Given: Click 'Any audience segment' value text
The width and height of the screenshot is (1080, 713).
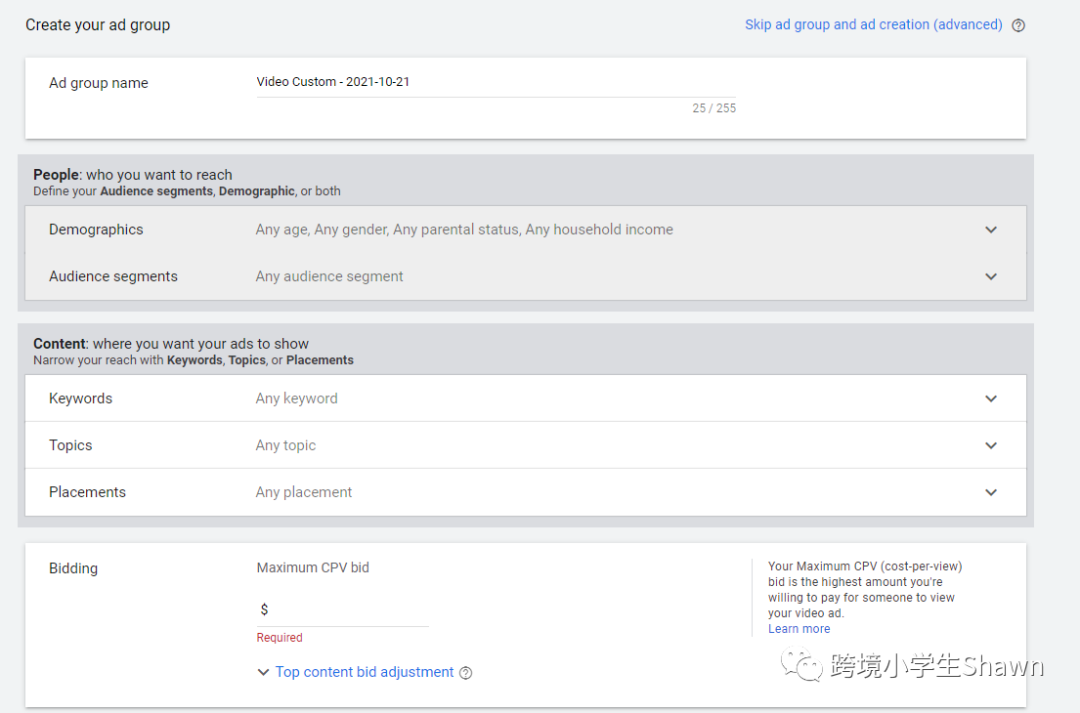Looking at the screenshot, I should pos(329,277).
